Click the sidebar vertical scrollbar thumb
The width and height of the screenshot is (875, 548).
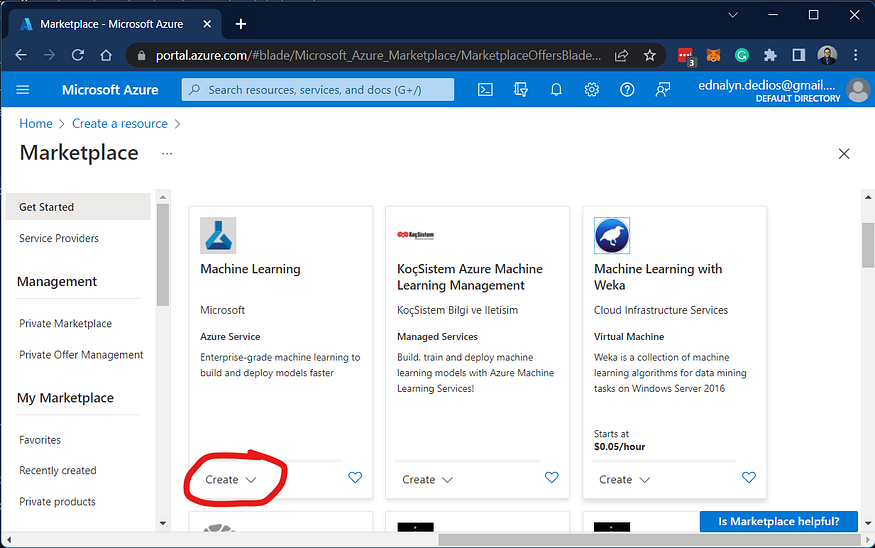coord(162,254)
